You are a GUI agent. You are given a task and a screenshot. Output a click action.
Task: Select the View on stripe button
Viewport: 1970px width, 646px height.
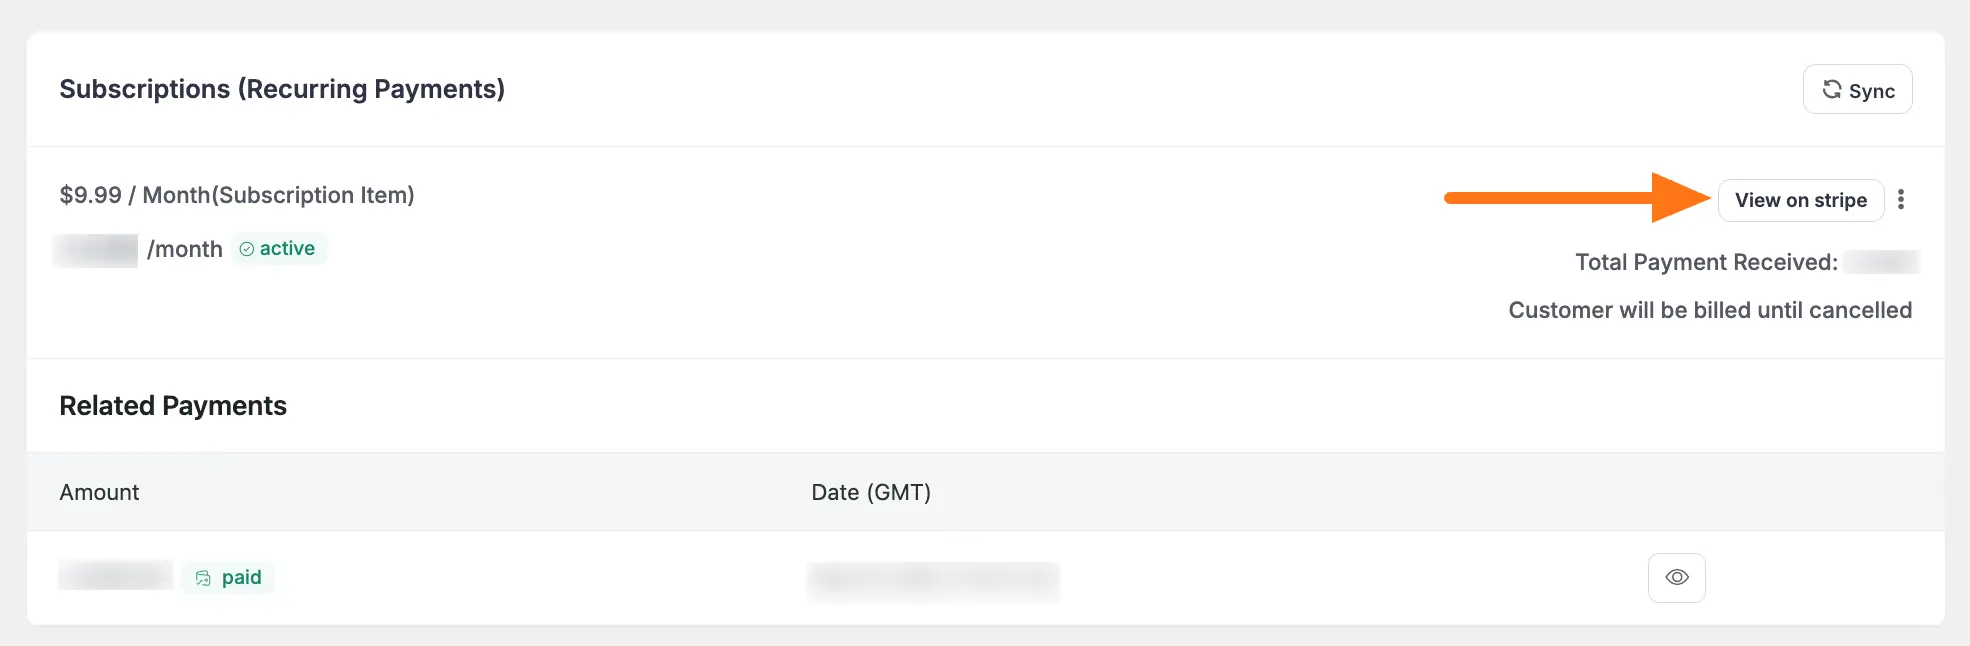click(x=1801, y=199)
